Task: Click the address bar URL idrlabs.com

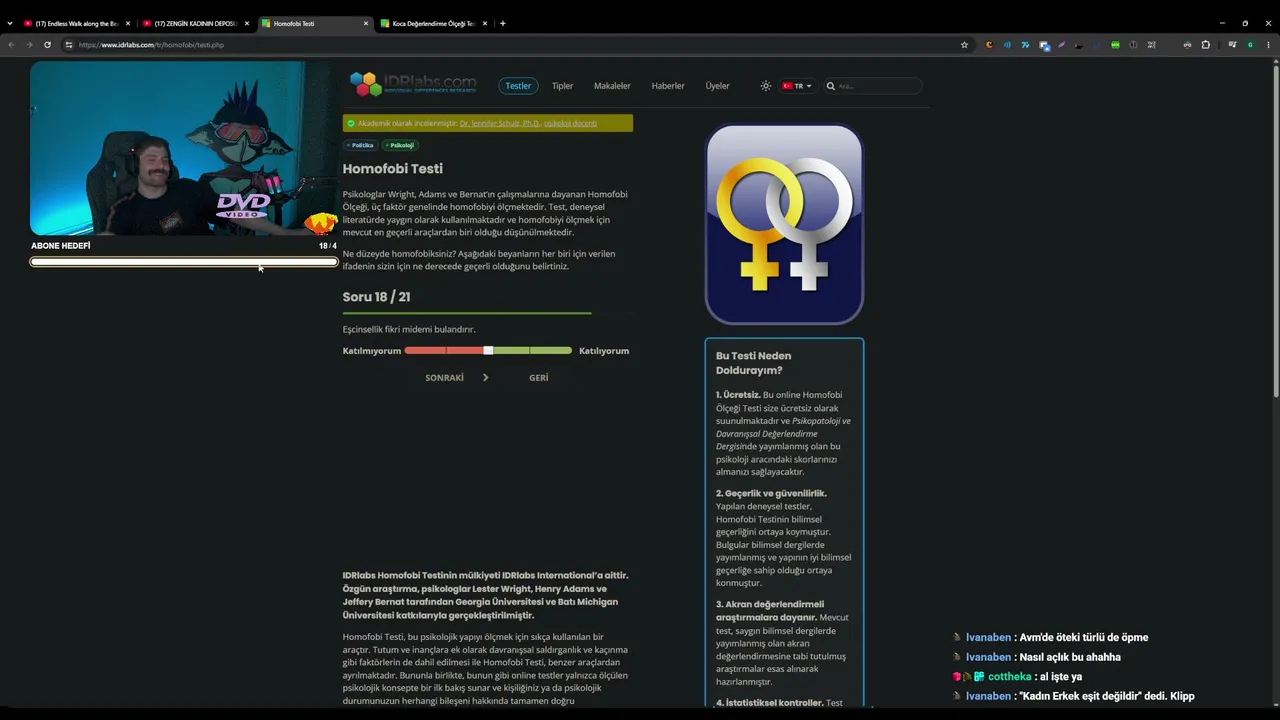Action: pos(151,45)
